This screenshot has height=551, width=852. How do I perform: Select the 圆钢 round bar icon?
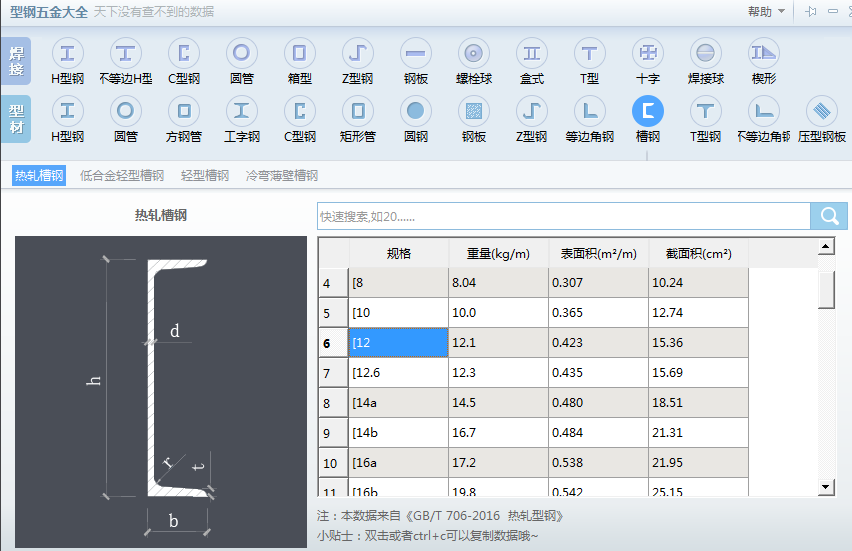coord(416,111)
